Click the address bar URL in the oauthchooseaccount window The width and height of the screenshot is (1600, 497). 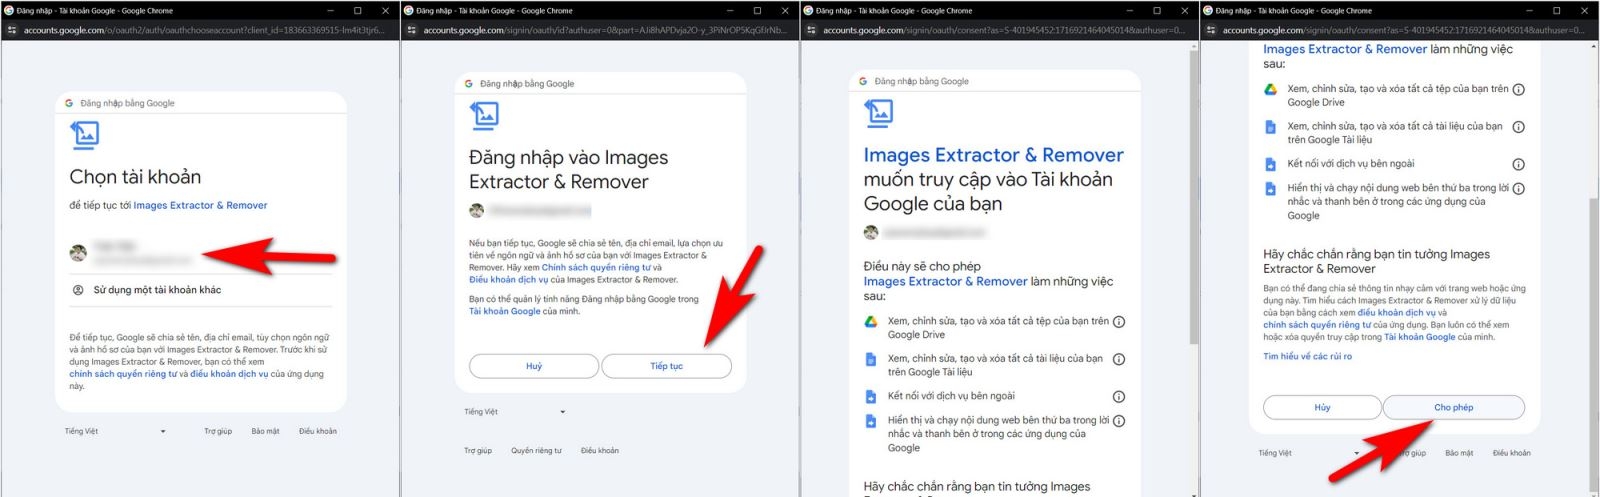pyautogui.click(x=203, y=30)
